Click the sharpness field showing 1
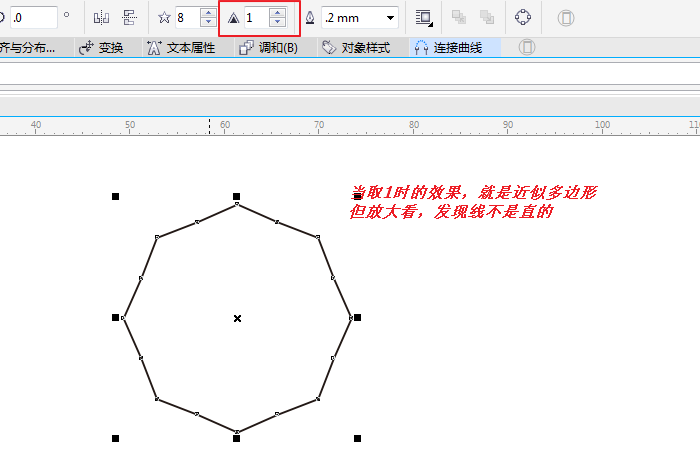The width and height of the screenshot is (700, 450). 257,18
